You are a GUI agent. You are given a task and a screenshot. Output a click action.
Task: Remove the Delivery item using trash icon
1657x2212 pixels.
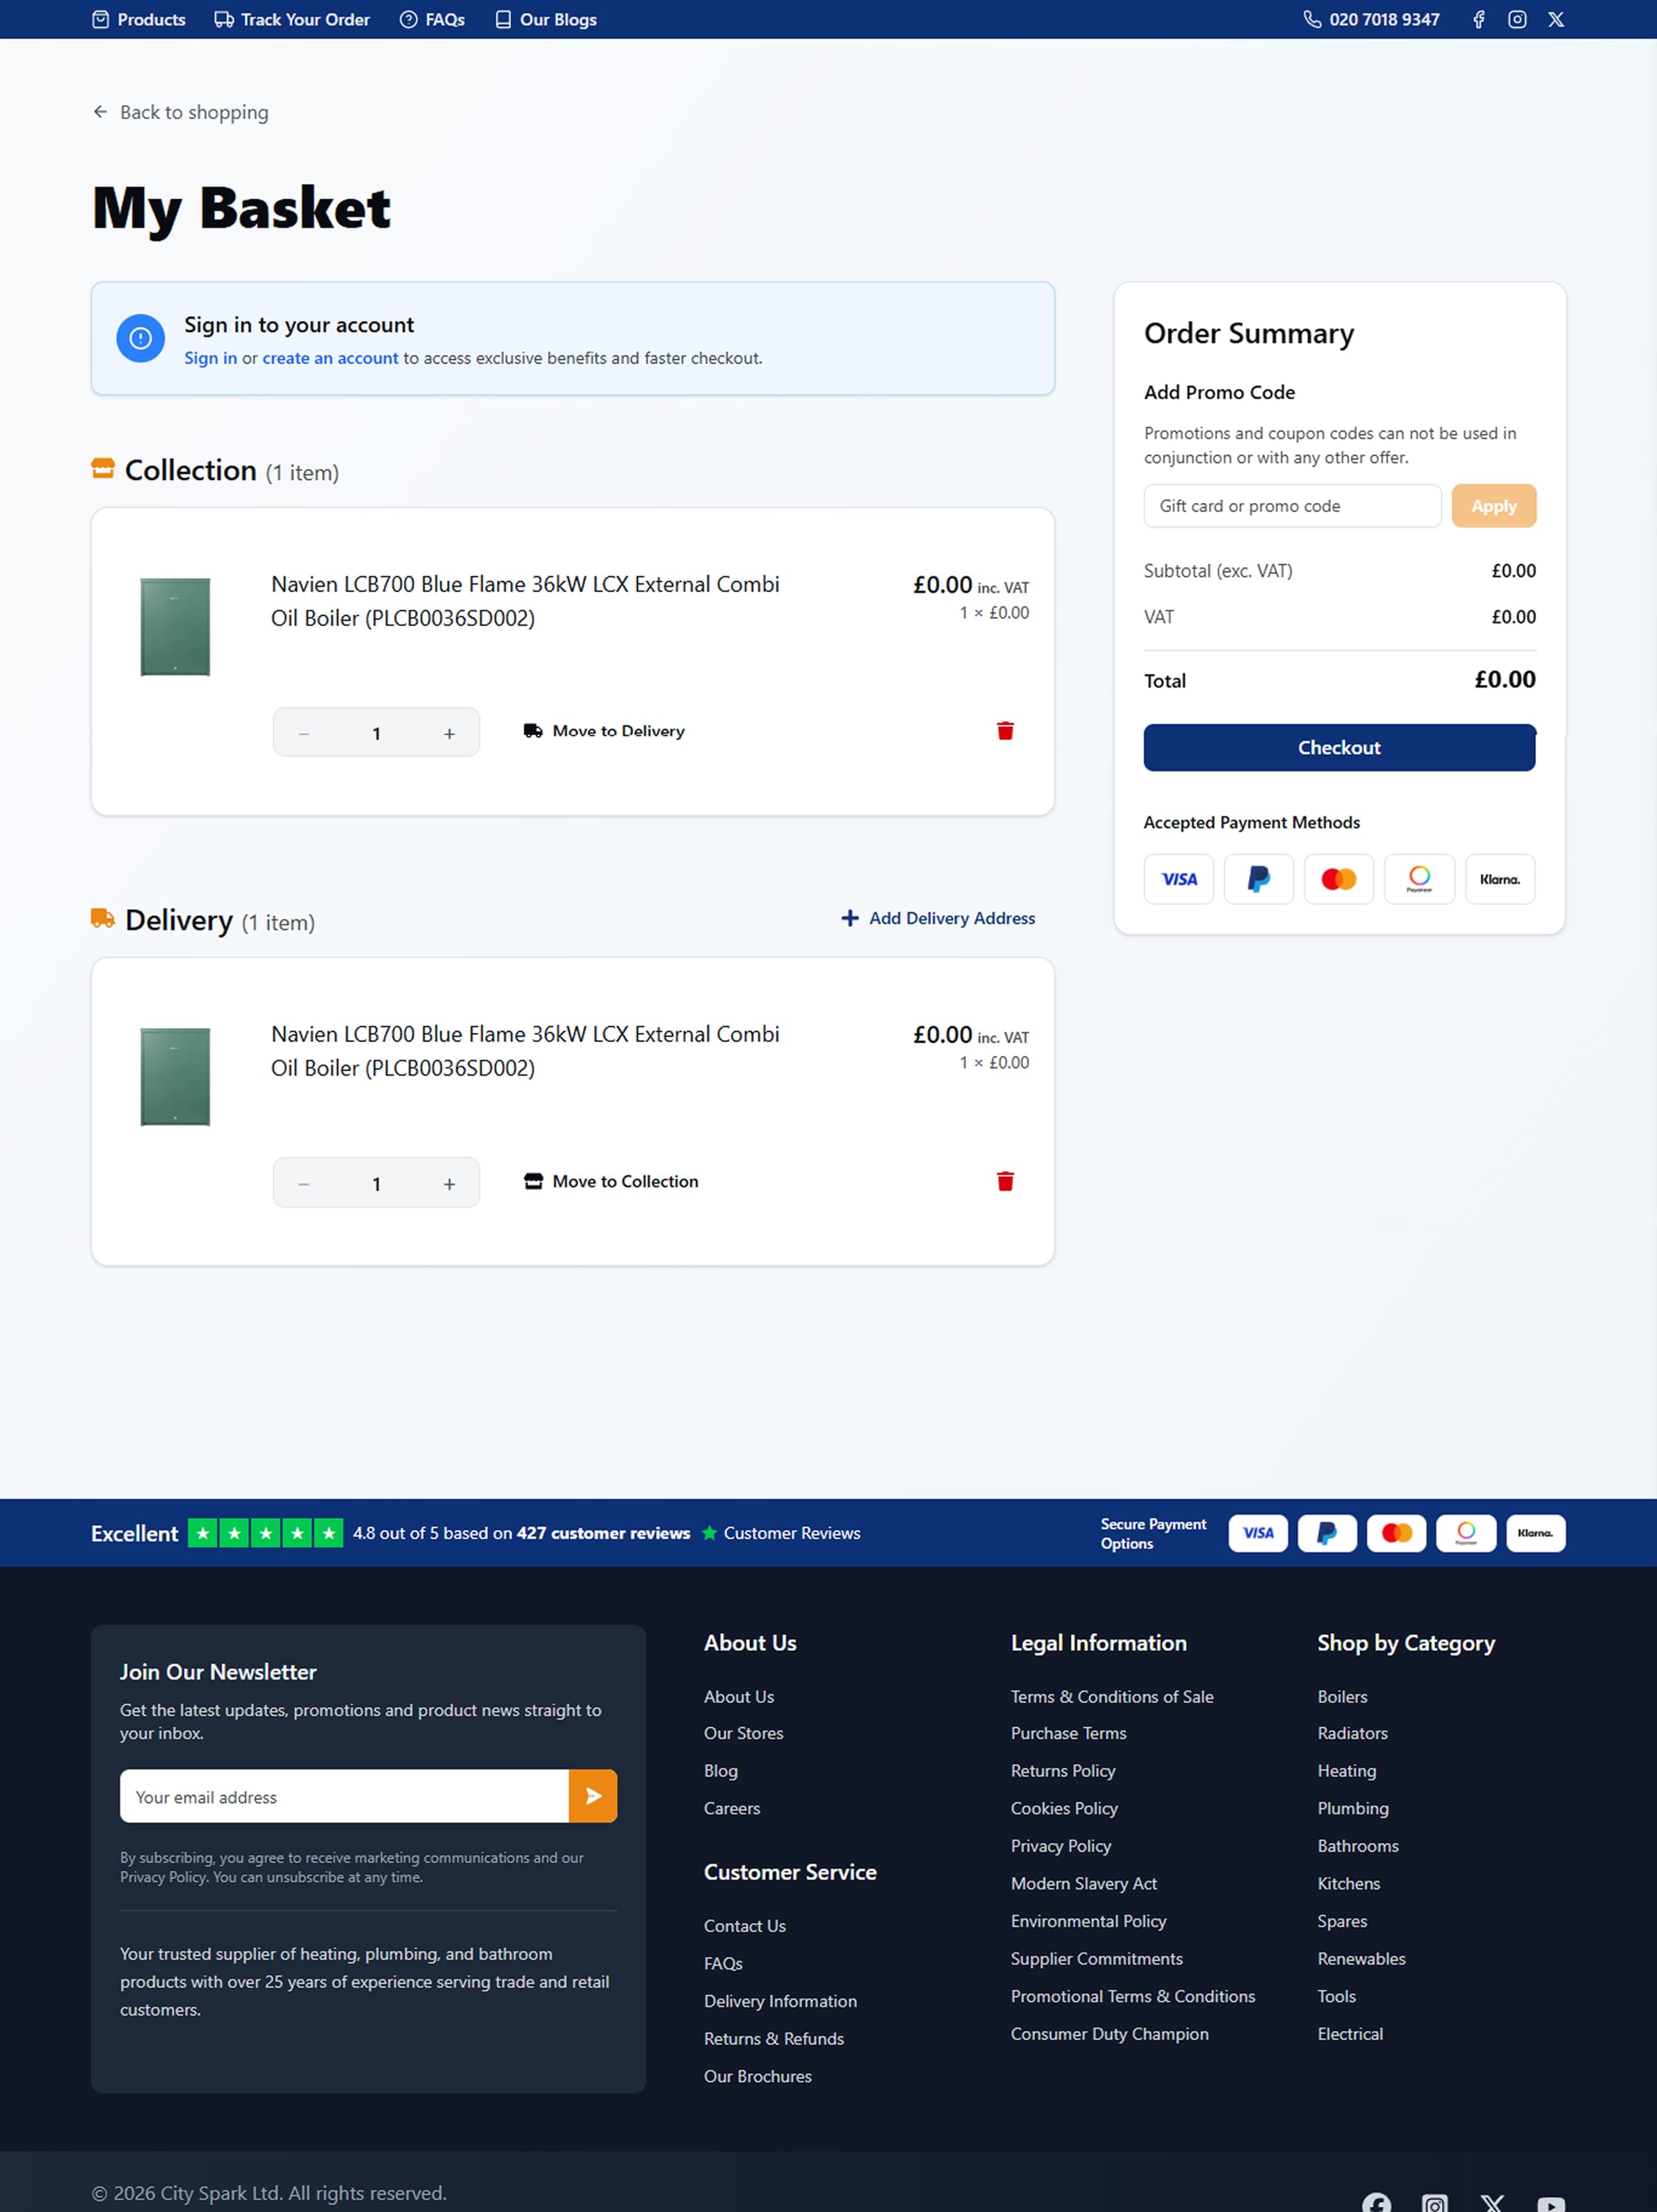click(x=1005, y=1181)
